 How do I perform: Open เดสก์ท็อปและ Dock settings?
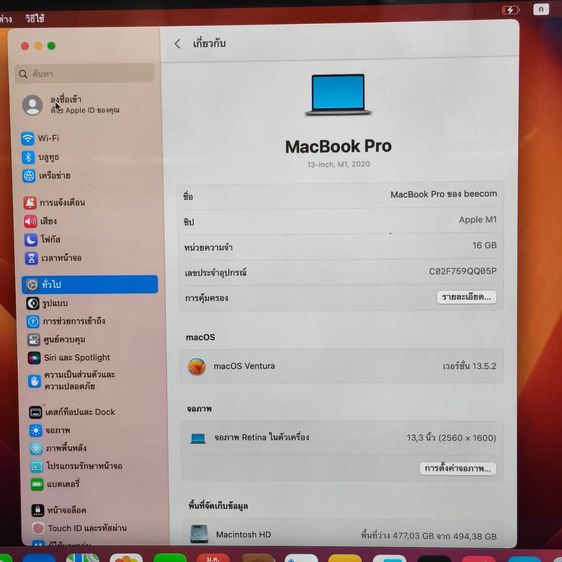coord(72,412)
